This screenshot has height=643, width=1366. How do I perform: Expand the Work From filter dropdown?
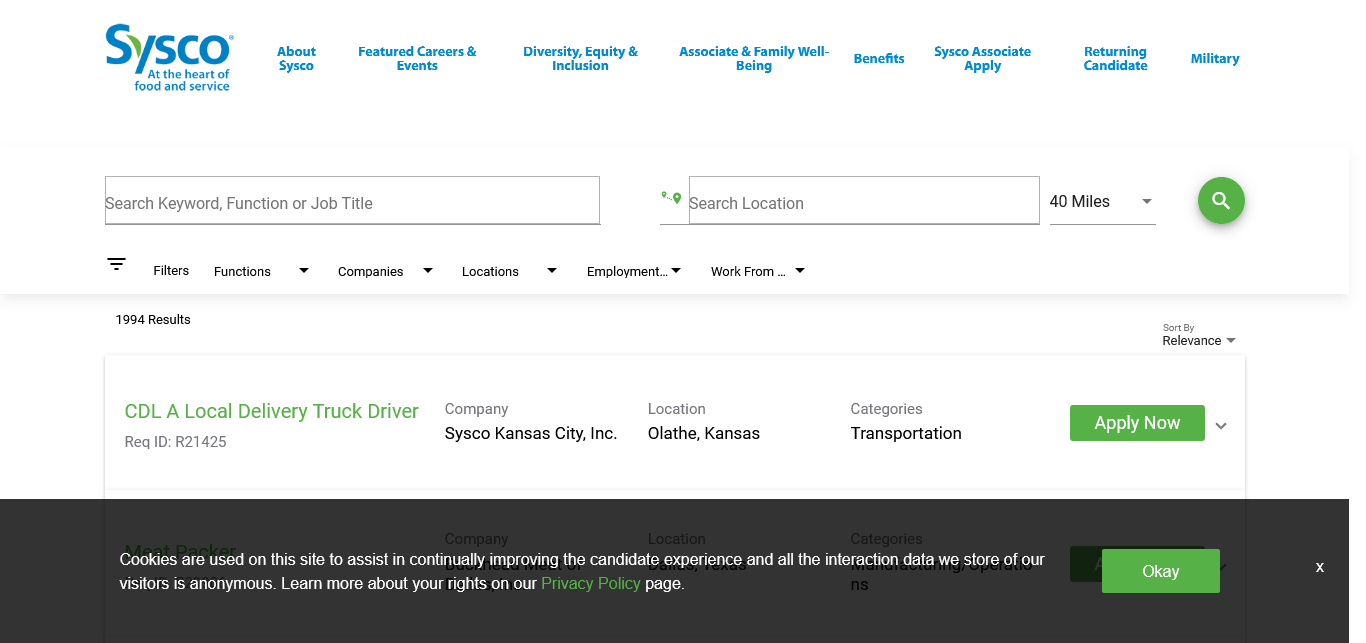click(757, 271)
